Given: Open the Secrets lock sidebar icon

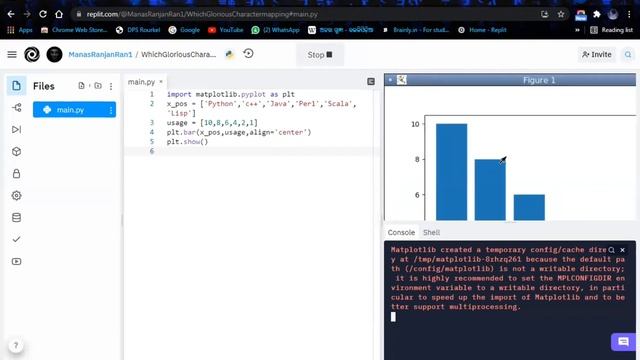Looking at the screenshot, I should [16, 173].
